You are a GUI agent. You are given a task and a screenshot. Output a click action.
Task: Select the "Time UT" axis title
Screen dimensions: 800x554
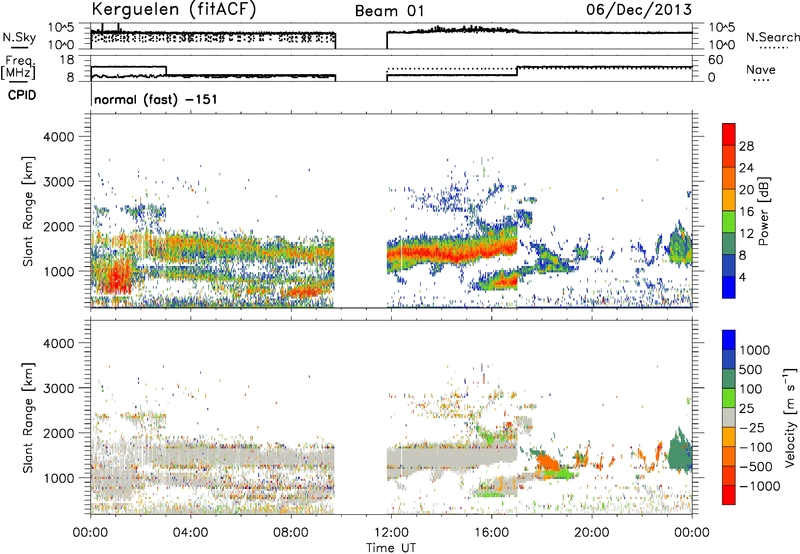tap(391, 547)
